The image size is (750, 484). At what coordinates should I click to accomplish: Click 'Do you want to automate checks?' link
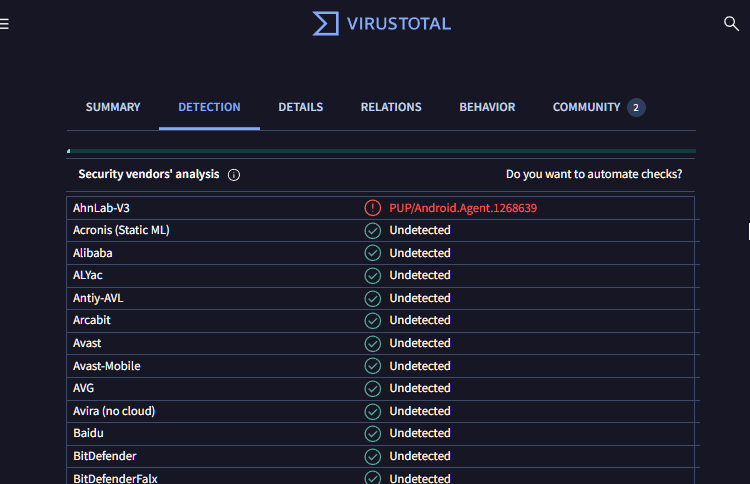(x=594, y=174)
